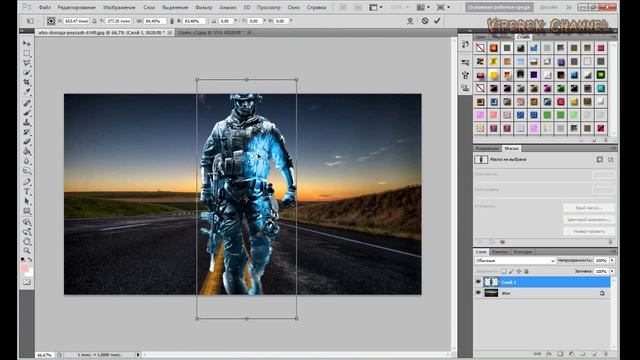Select the Clone Stamp tool

coord(27,122)
